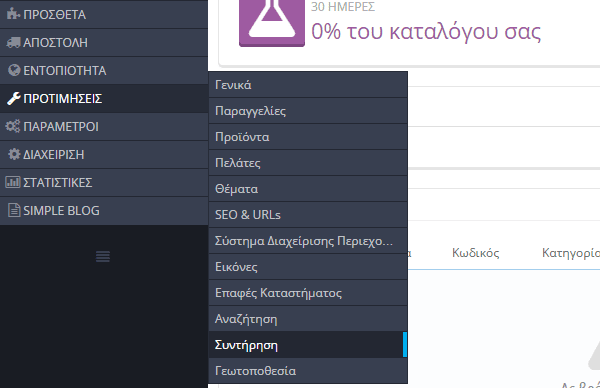Click the gears icon beside ΠΑΡΑΜΕΤΡΟΙ

pyautogui.click(x=13, y=126)
